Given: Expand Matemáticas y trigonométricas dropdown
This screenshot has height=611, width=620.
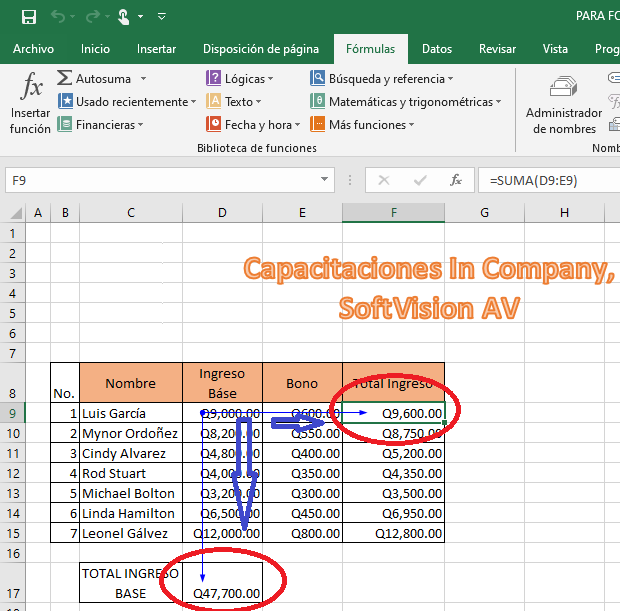Looking at the screenshot, I should (498, 102).
